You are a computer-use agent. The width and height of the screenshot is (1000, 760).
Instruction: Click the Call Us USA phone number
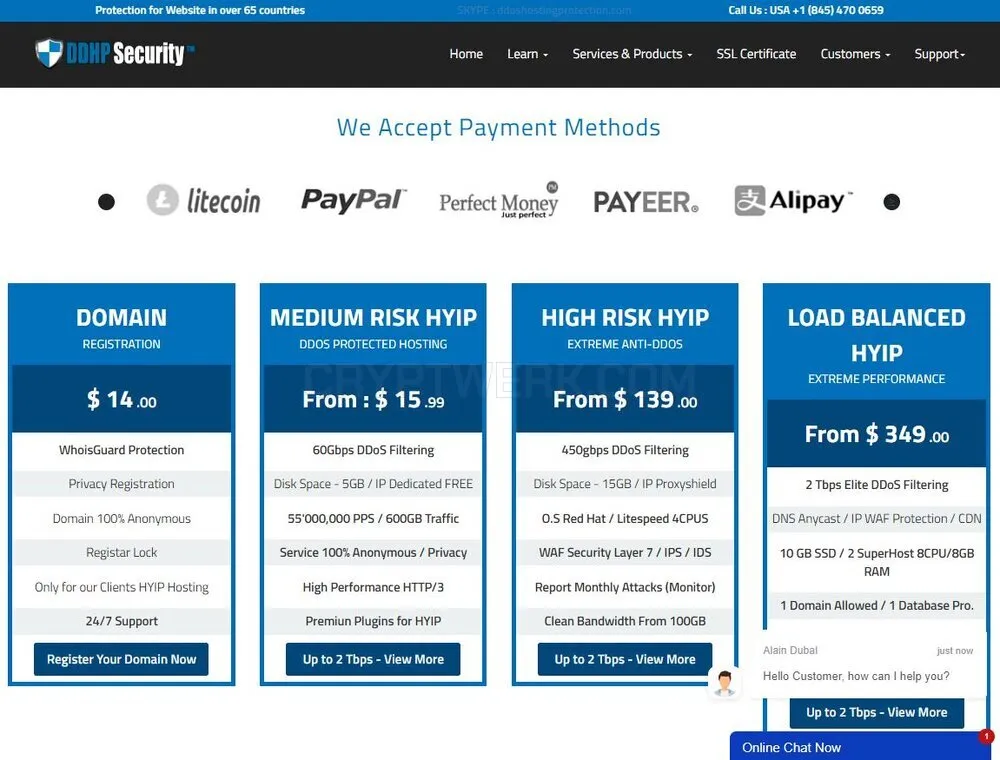(x=806, y=10)
